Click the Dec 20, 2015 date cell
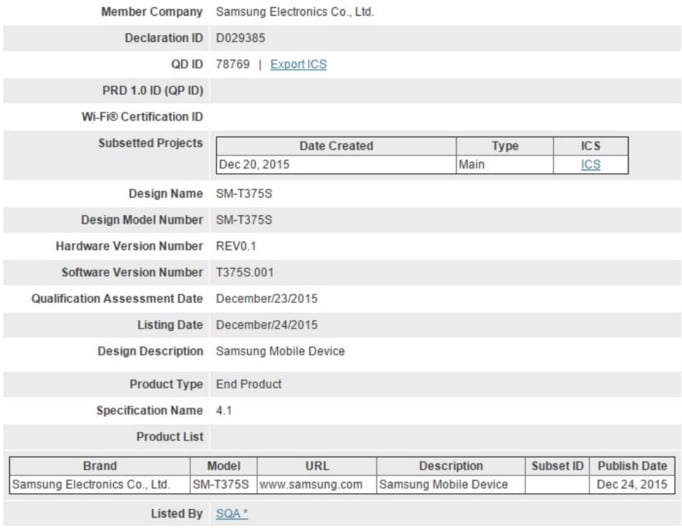 (x=336, y=165)
